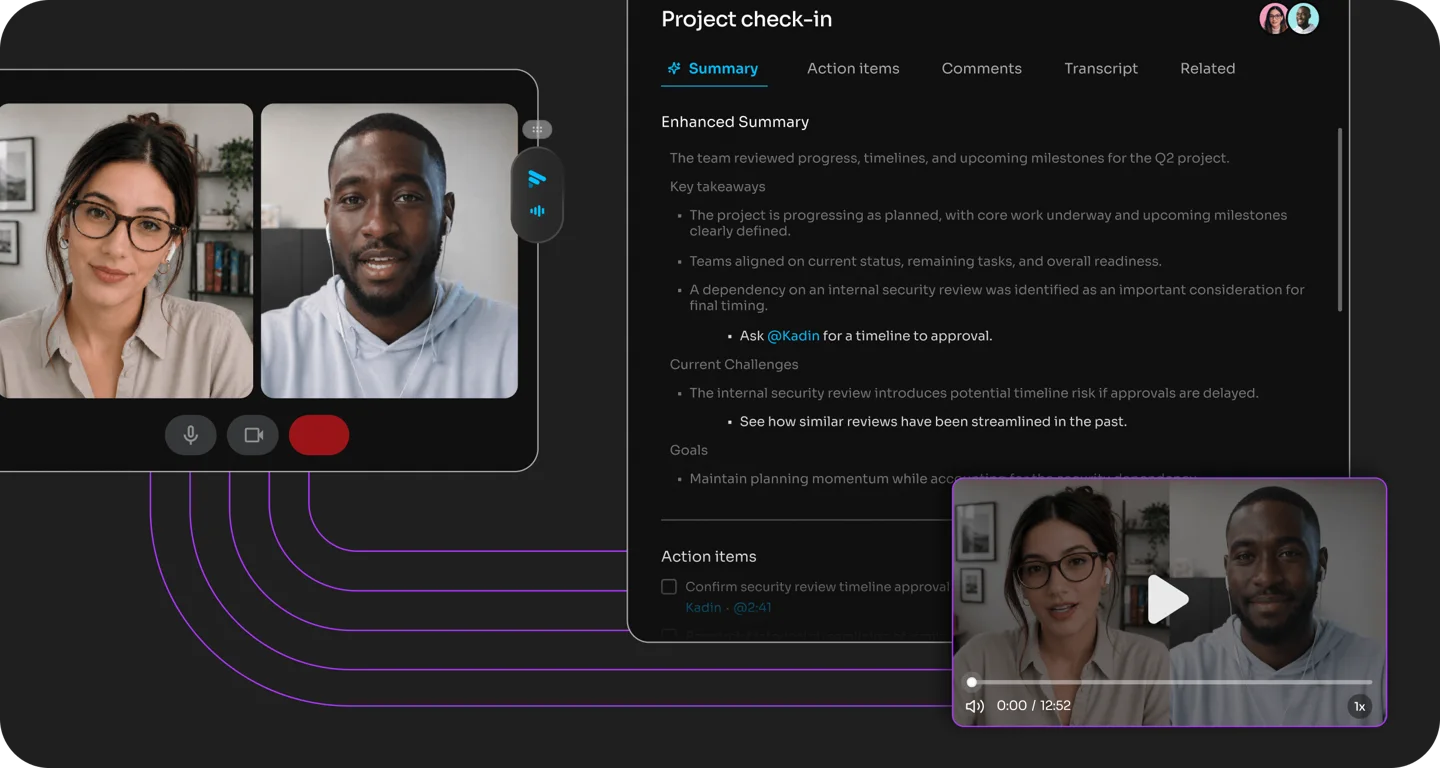Click the "Project check-in" title
Viewport: 1440px width, 768px height.
747,19
